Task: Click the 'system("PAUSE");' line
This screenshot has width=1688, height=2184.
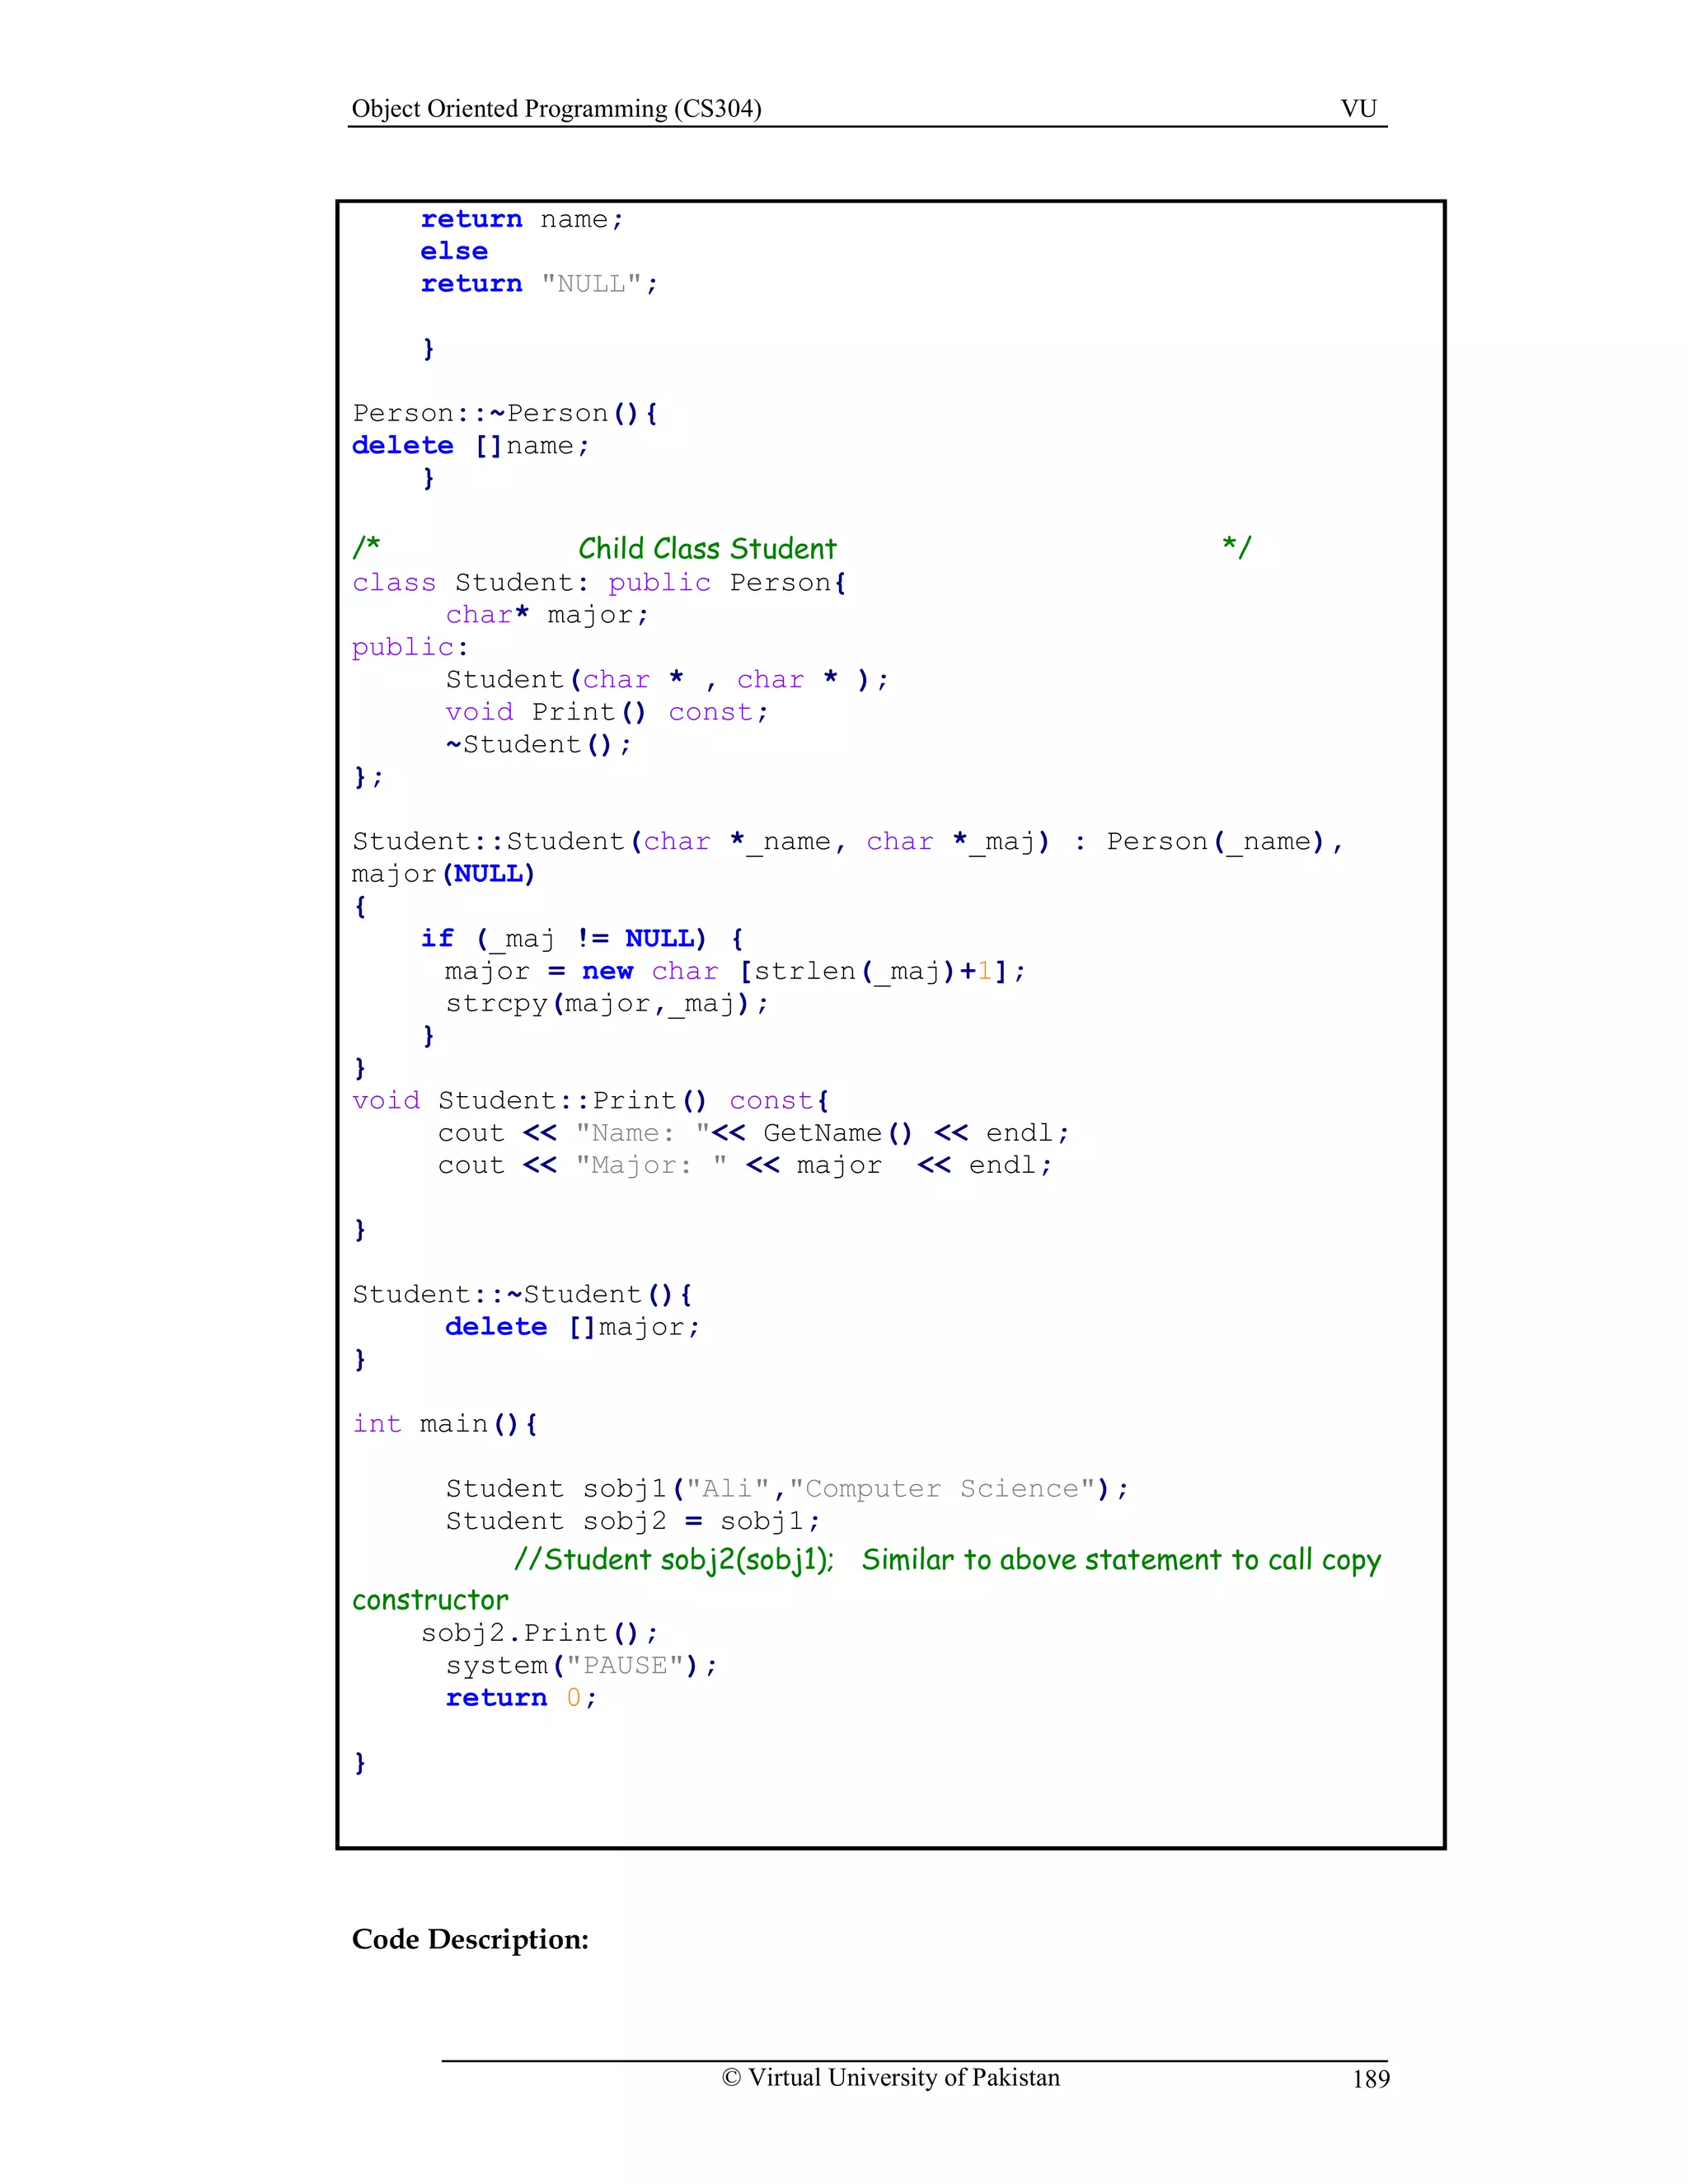Action: coord(582,1665)
